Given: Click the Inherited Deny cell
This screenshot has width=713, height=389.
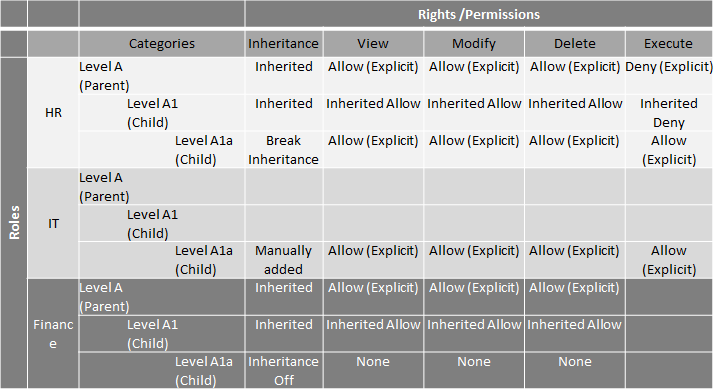Looking at the screenshot, I should [669, 113].
